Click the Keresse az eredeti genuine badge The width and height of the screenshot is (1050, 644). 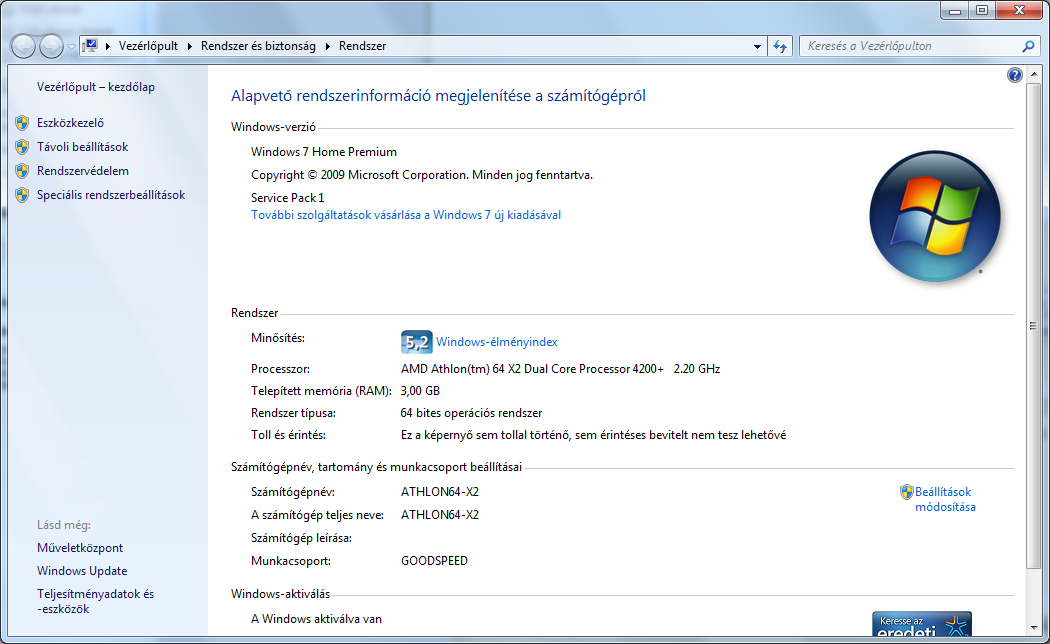click(x=921, y=624)
